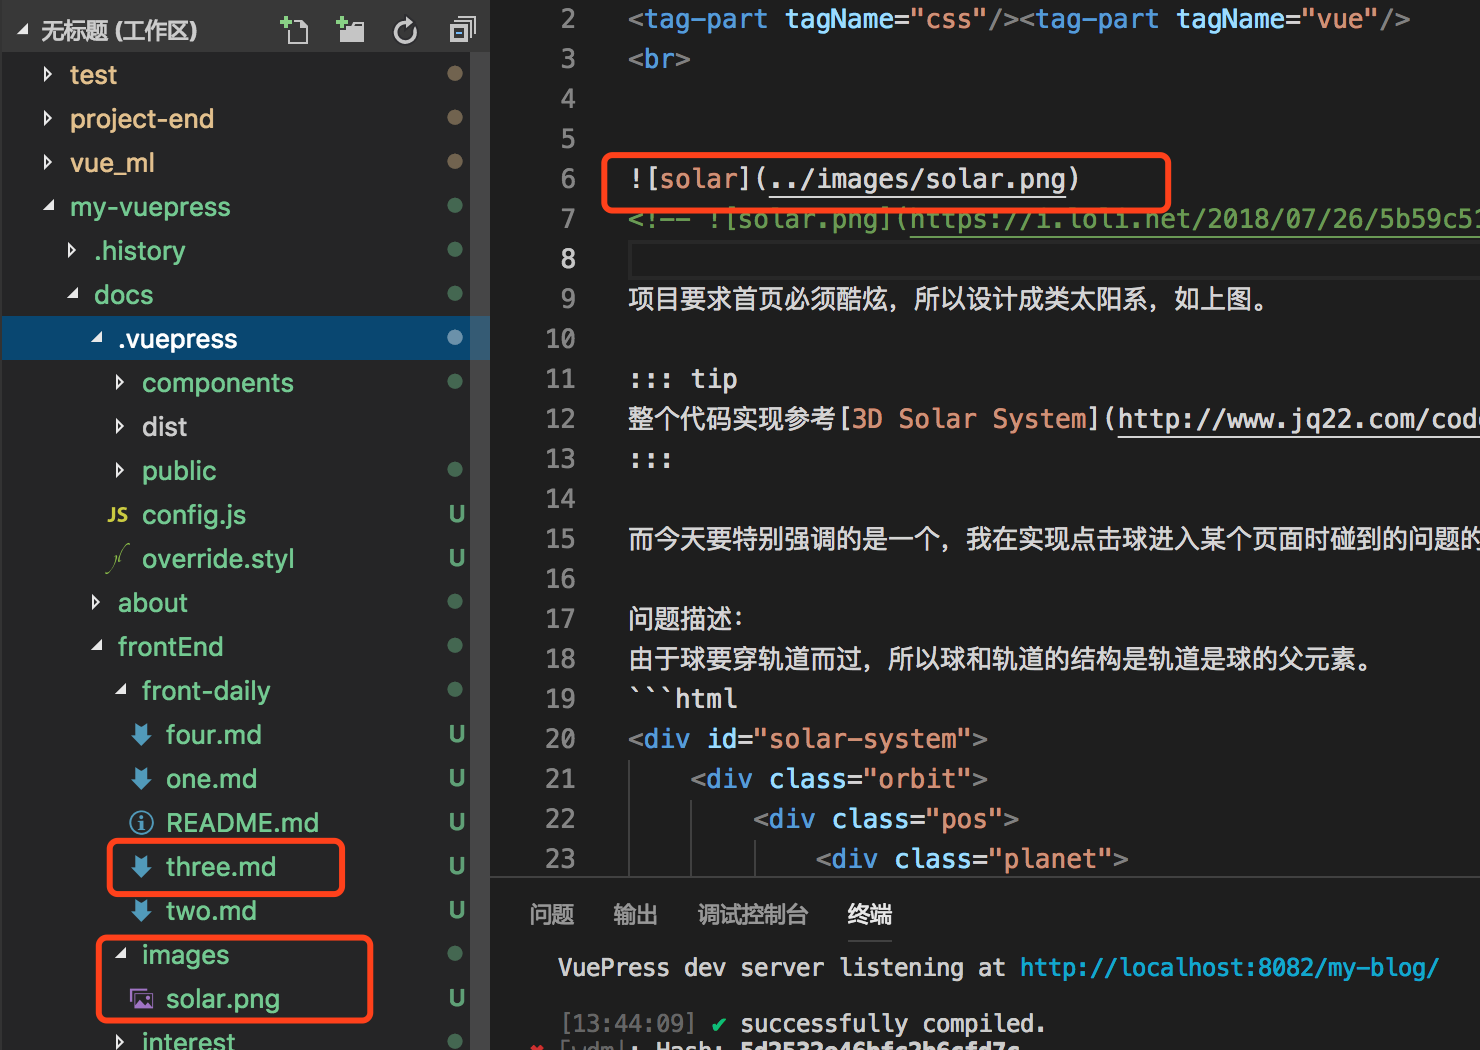This screenshot has height=1050, width=1480.
Task: Switch to the 终端 panel tab
Action: pos(869,914)
